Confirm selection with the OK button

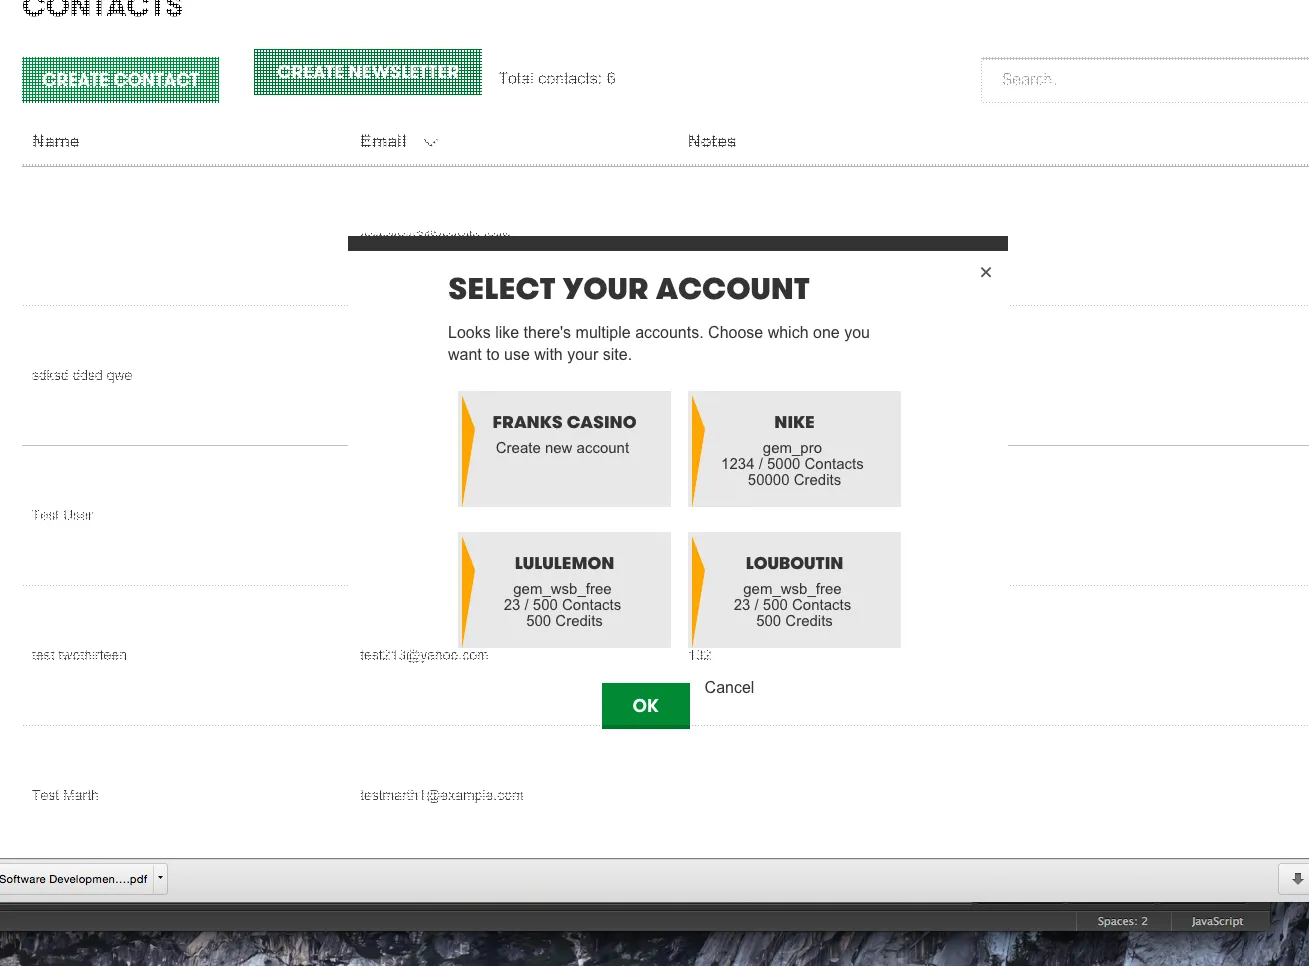[645, 705]
